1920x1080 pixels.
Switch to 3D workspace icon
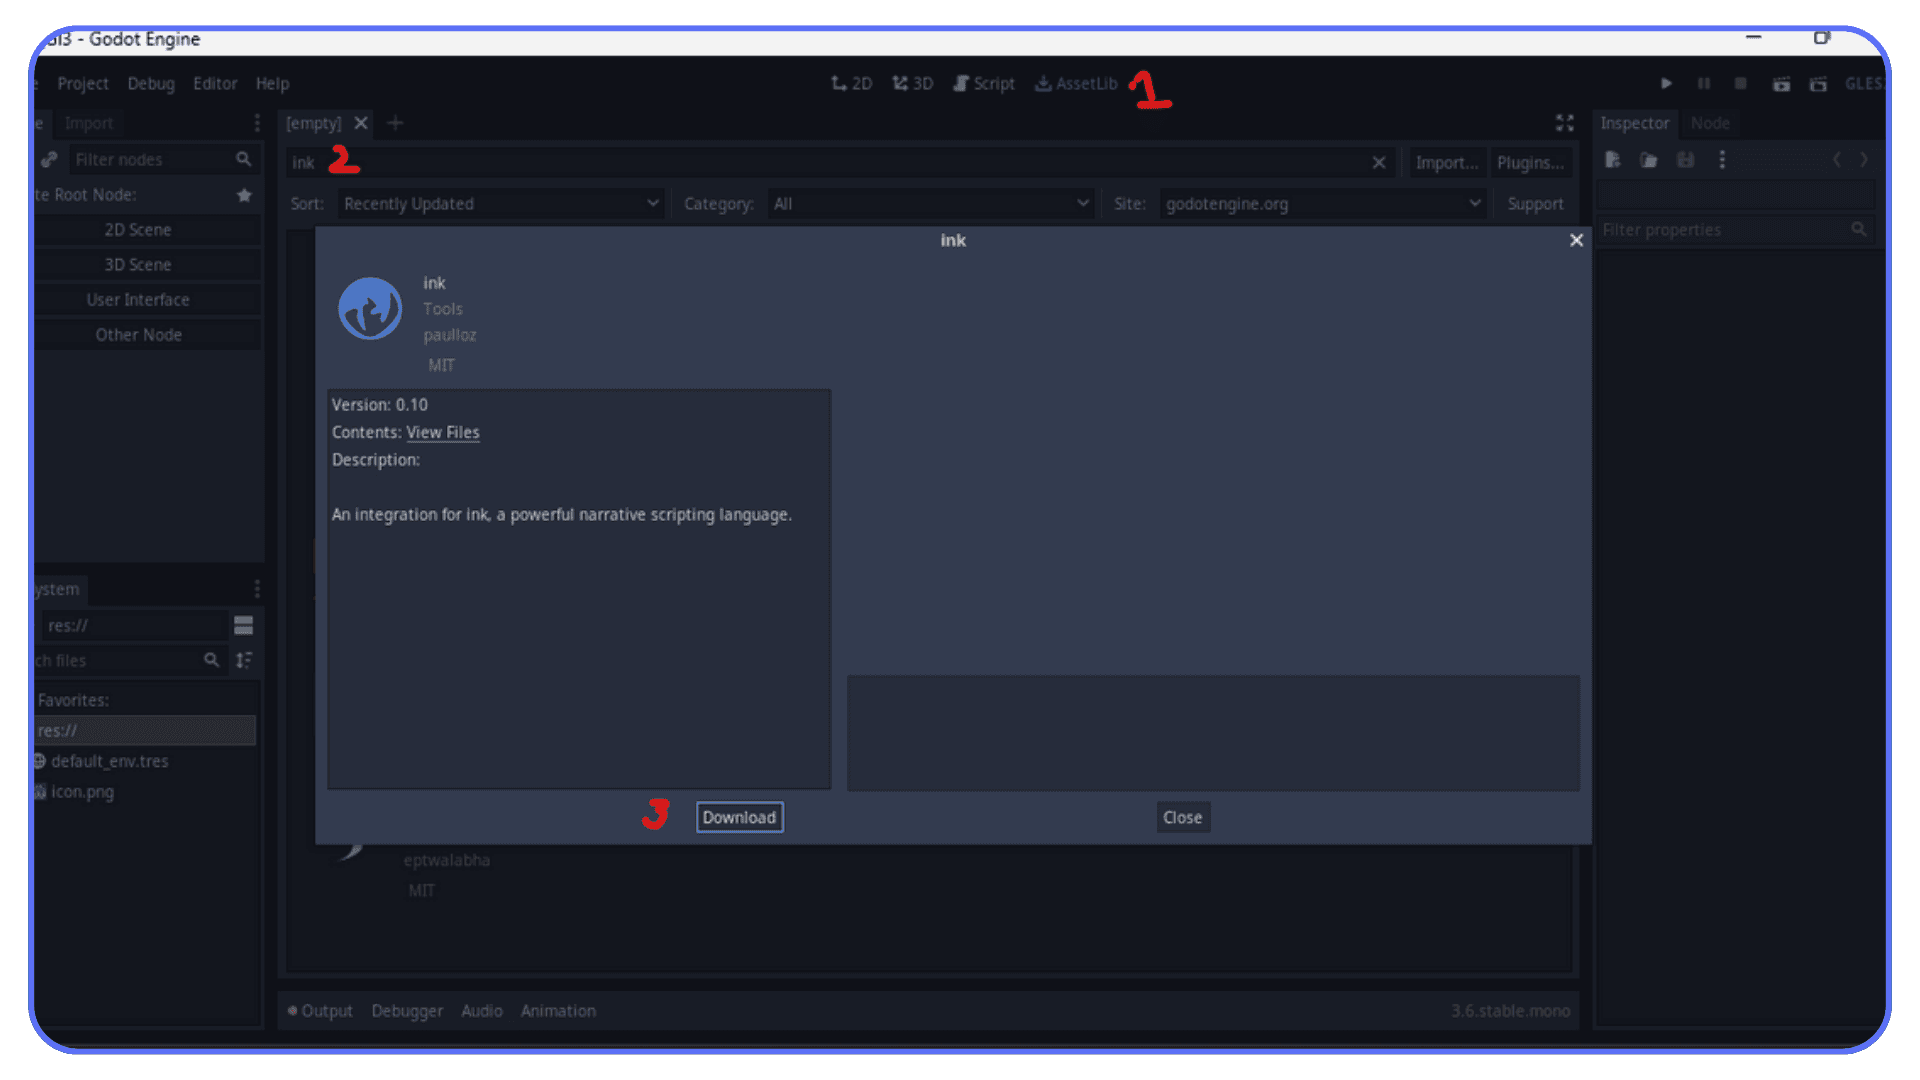point(912,83)
